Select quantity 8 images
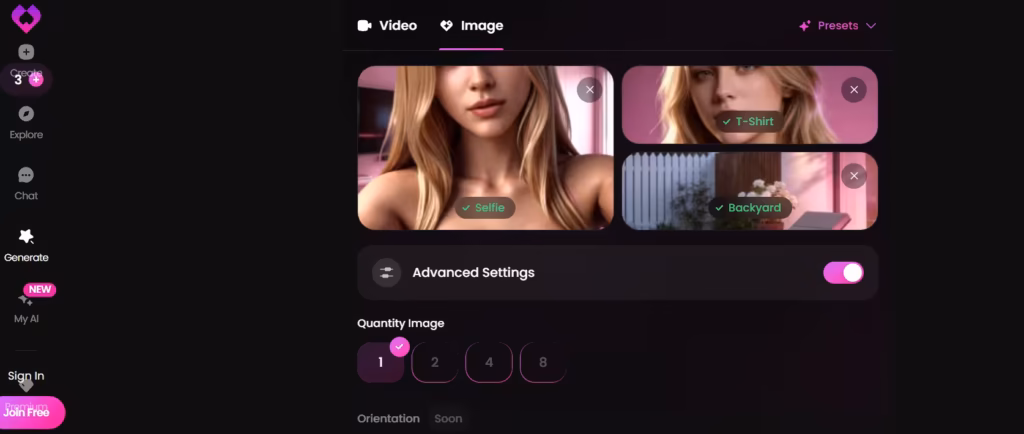Image resolution: width=1024 pixels, height=434 pixels. [543, 362]
